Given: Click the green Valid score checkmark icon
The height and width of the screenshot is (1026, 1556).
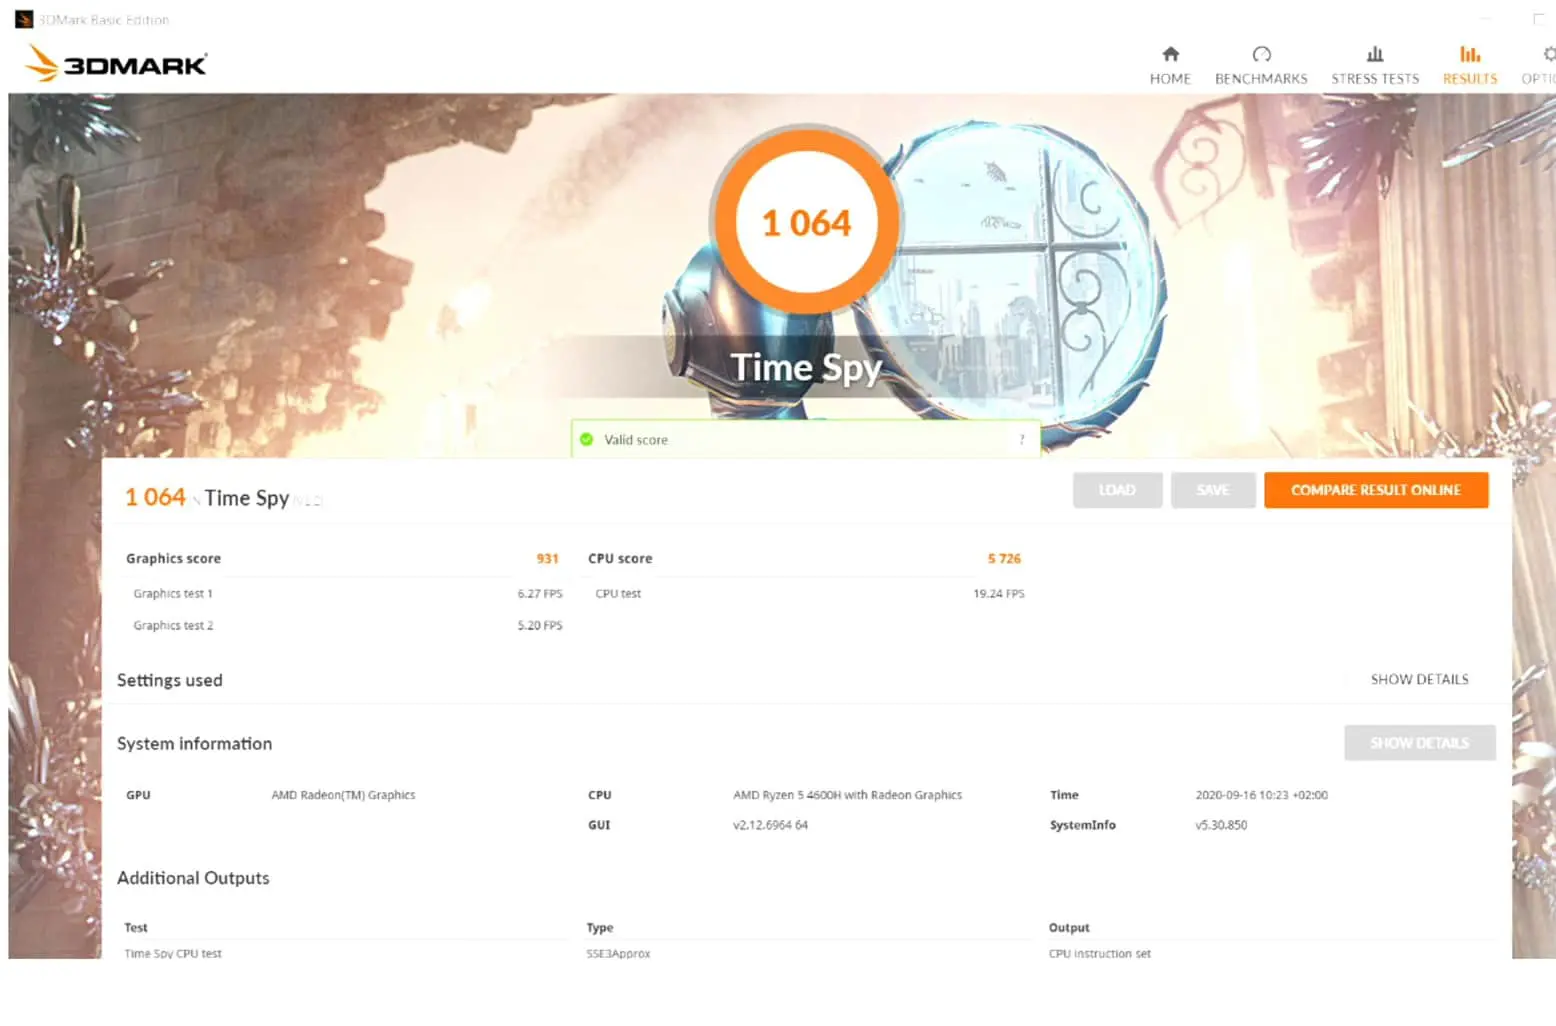Looking at the screenshot, I should (x=586, y=439).
